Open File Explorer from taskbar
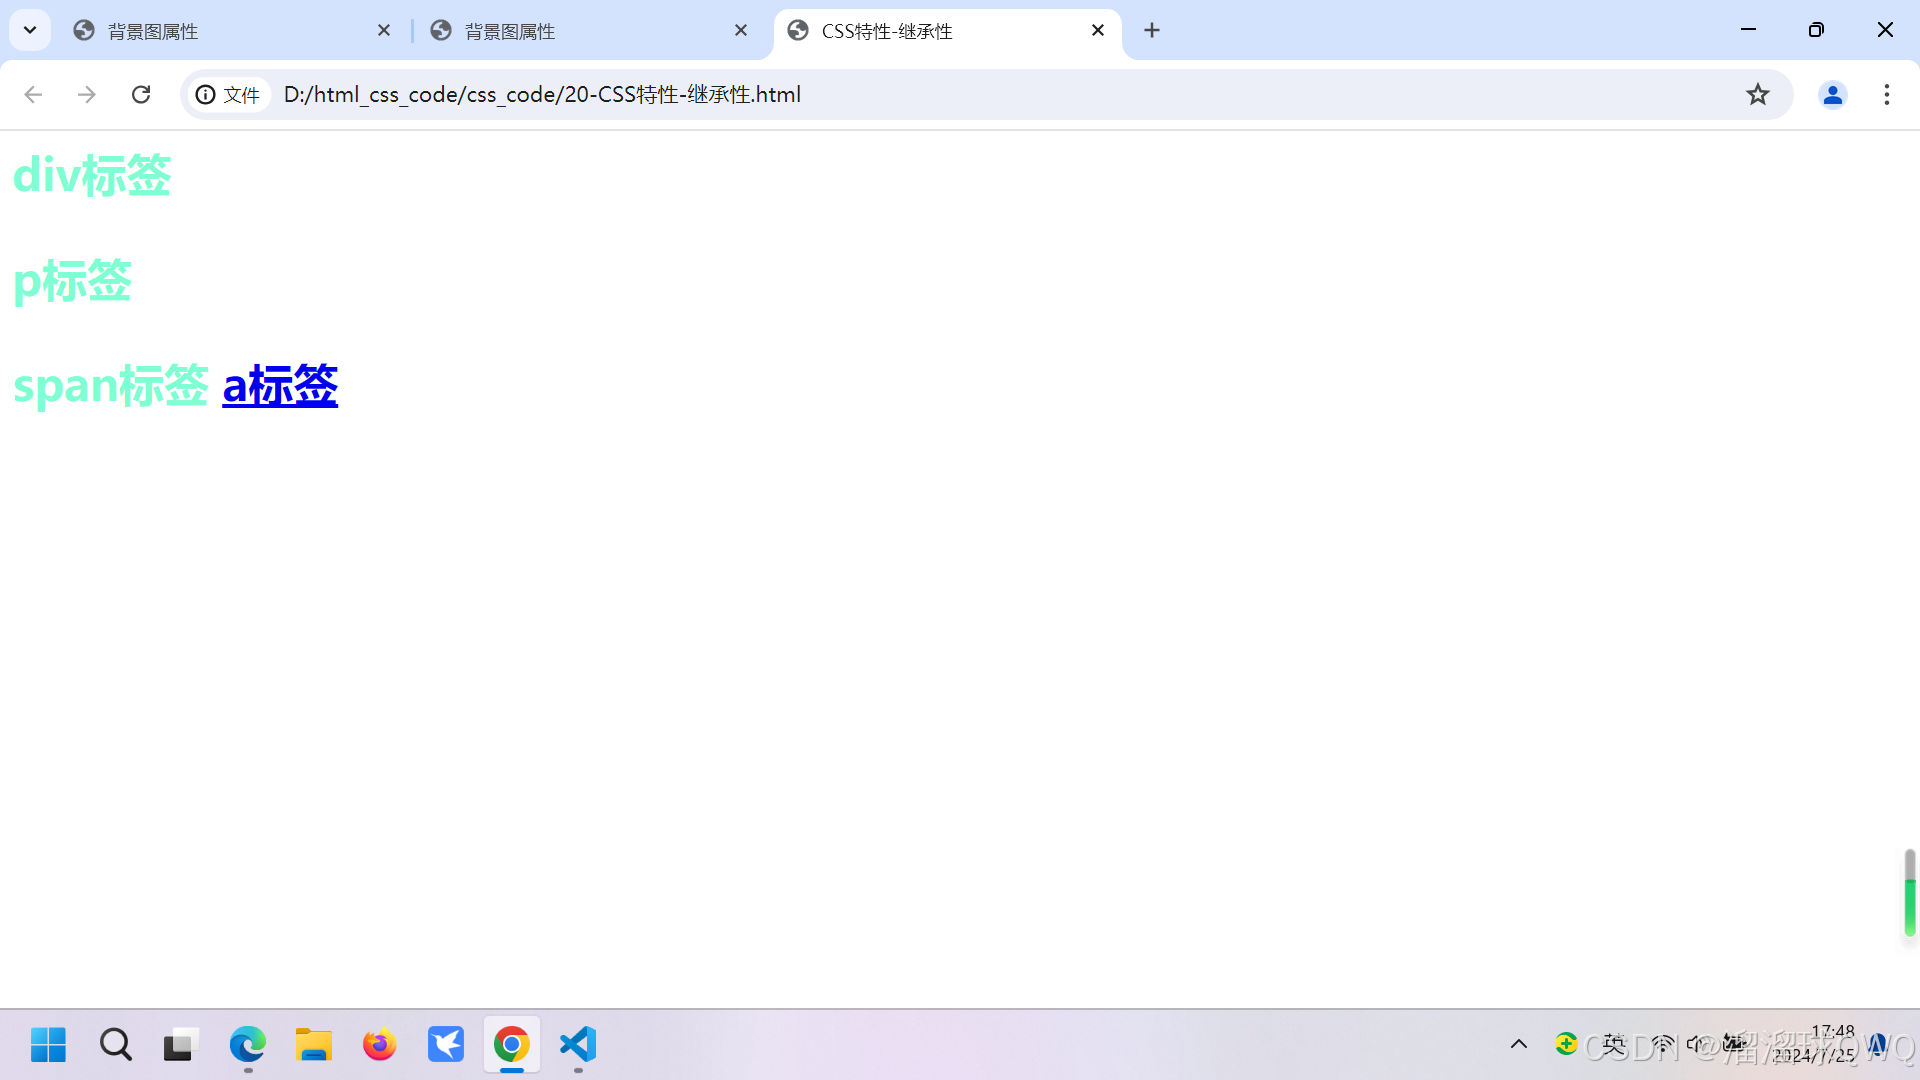The height and width of the screenshot is (1080, 1920). click(x=314, y=1045)
